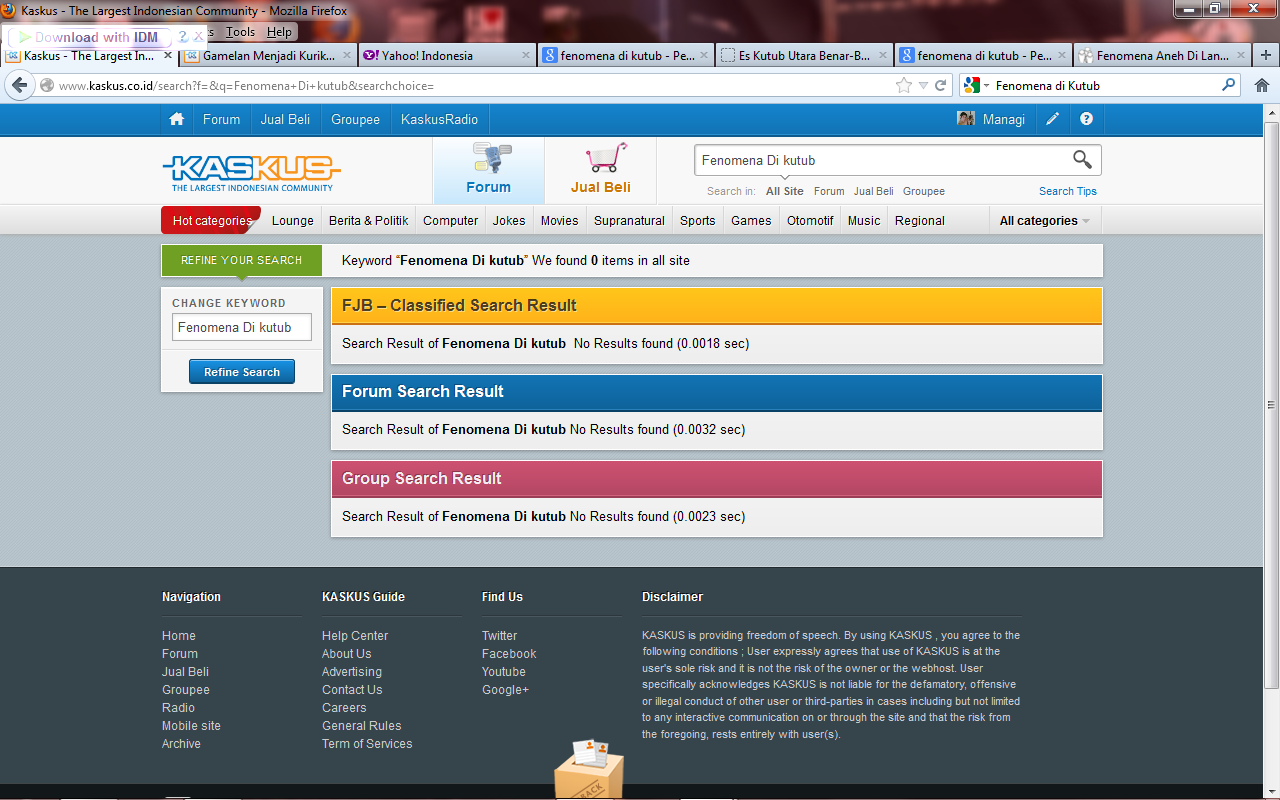Open Firefox home page icon
The image size is (1280, 800).
[x=1262, y=86]
